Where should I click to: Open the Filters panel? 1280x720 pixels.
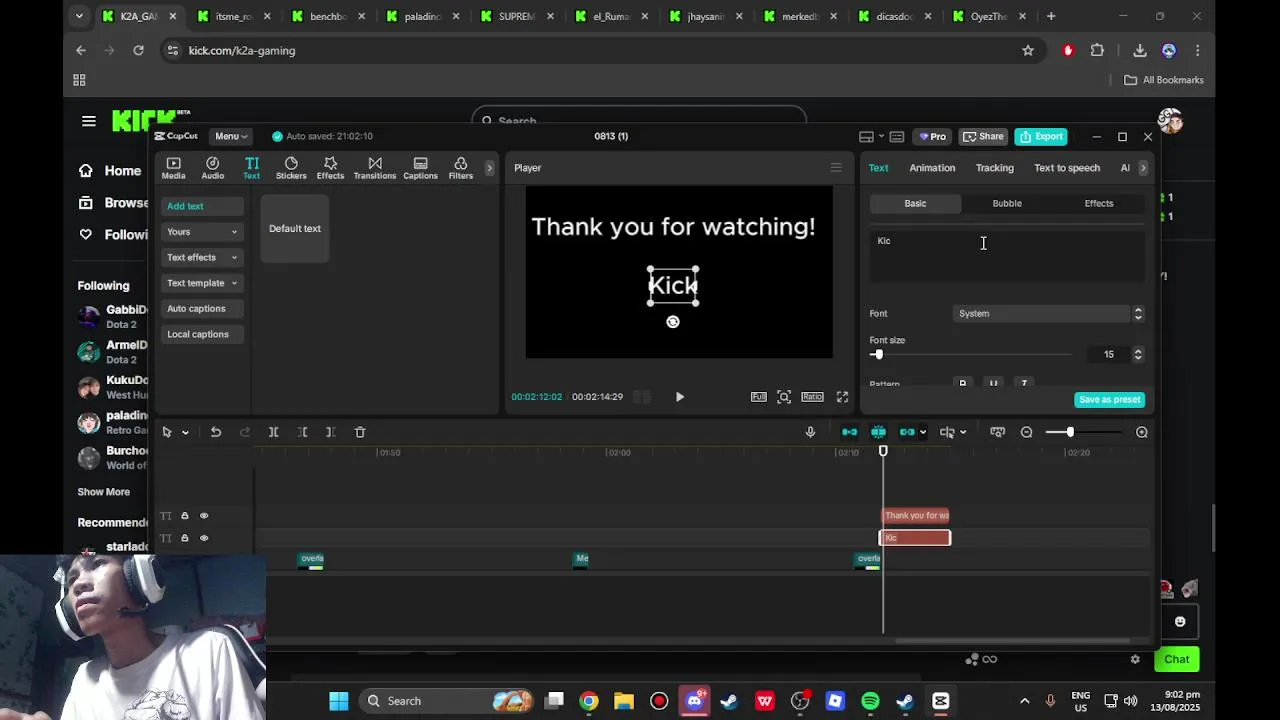point(460,168)
